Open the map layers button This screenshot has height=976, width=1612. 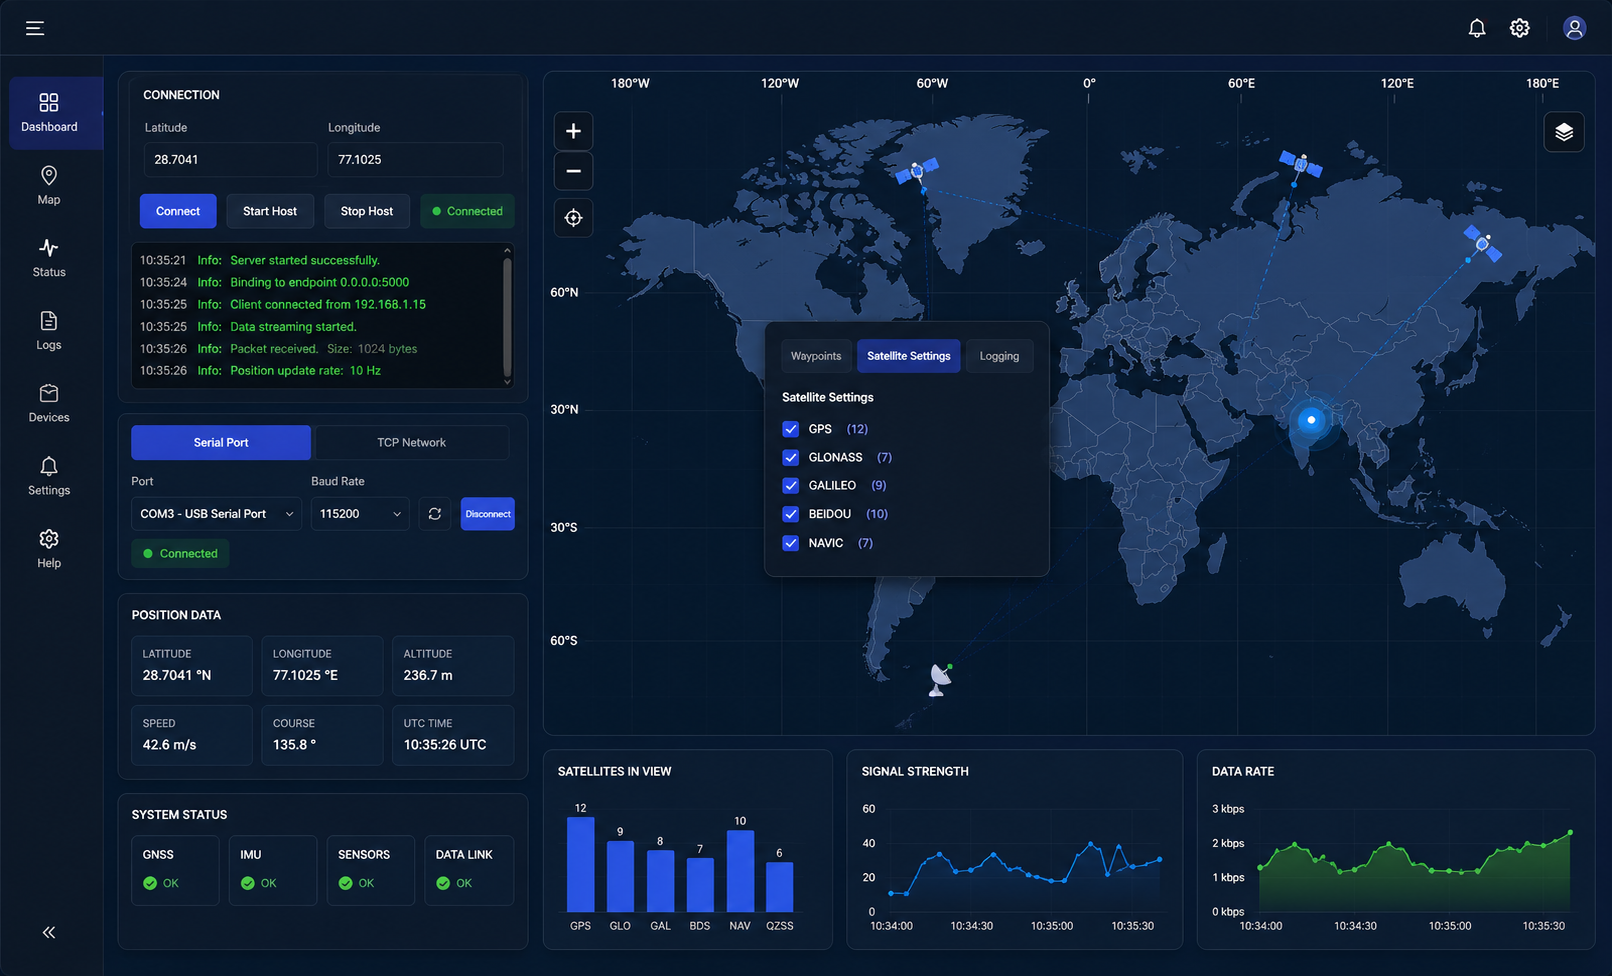pyautogui.click(x=1564, y=132)
